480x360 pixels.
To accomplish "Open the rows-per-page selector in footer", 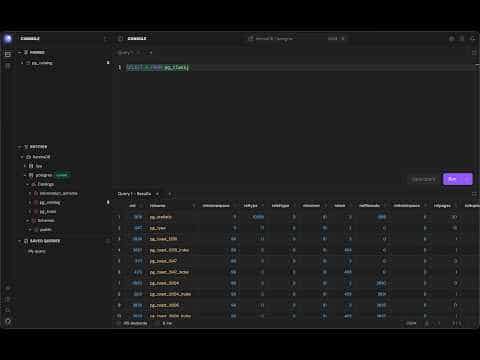I will (411, 323).
